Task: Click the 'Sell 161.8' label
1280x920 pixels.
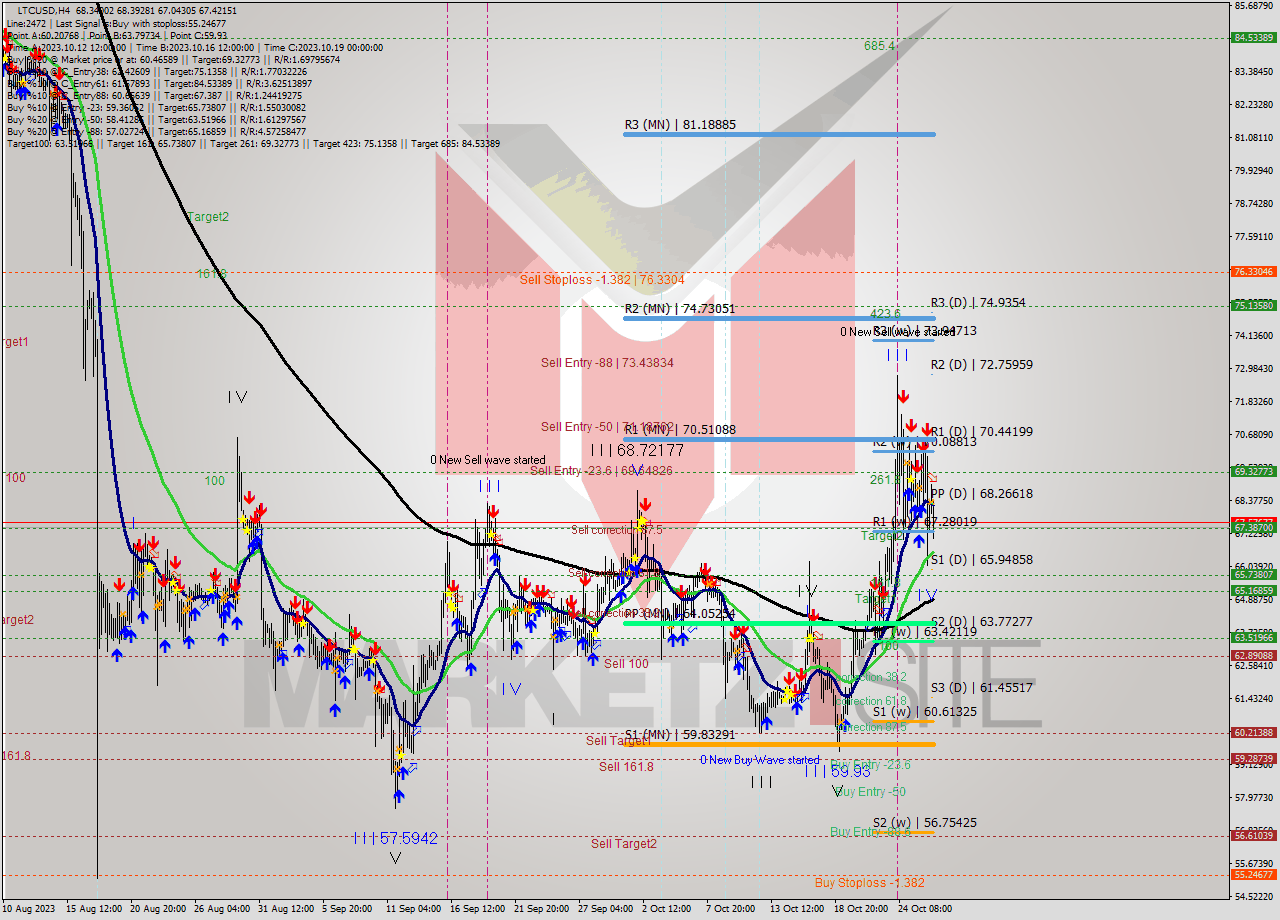Action: (x=626, y=767)
